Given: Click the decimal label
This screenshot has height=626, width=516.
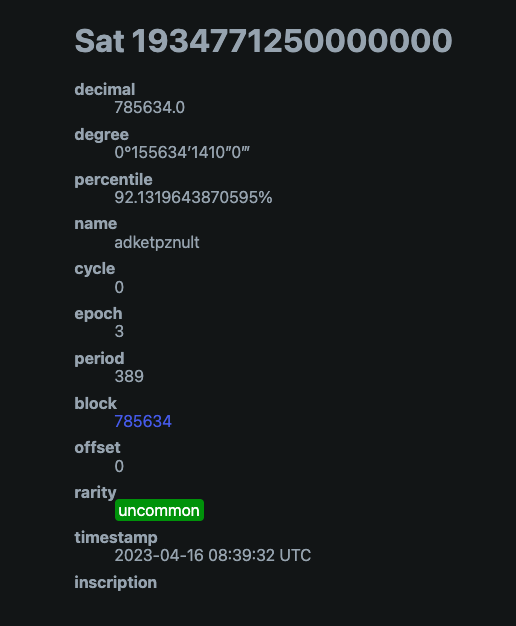Looking at the screenshot, I should [105, 89].
